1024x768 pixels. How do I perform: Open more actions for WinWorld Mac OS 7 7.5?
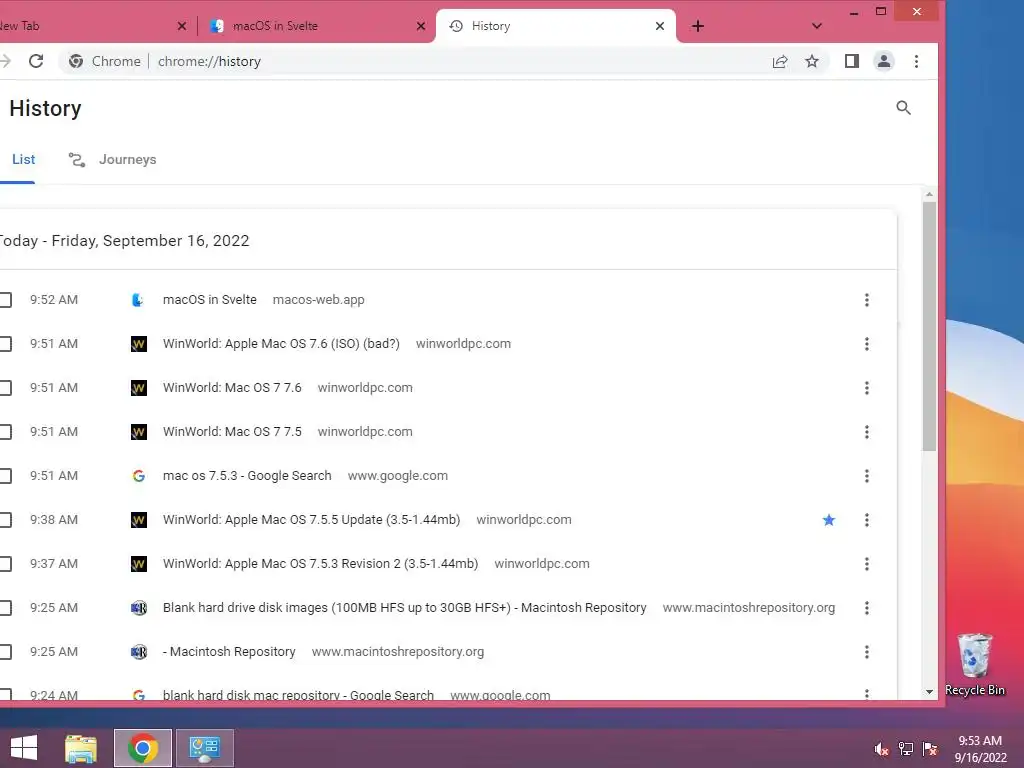click(867, 432)
